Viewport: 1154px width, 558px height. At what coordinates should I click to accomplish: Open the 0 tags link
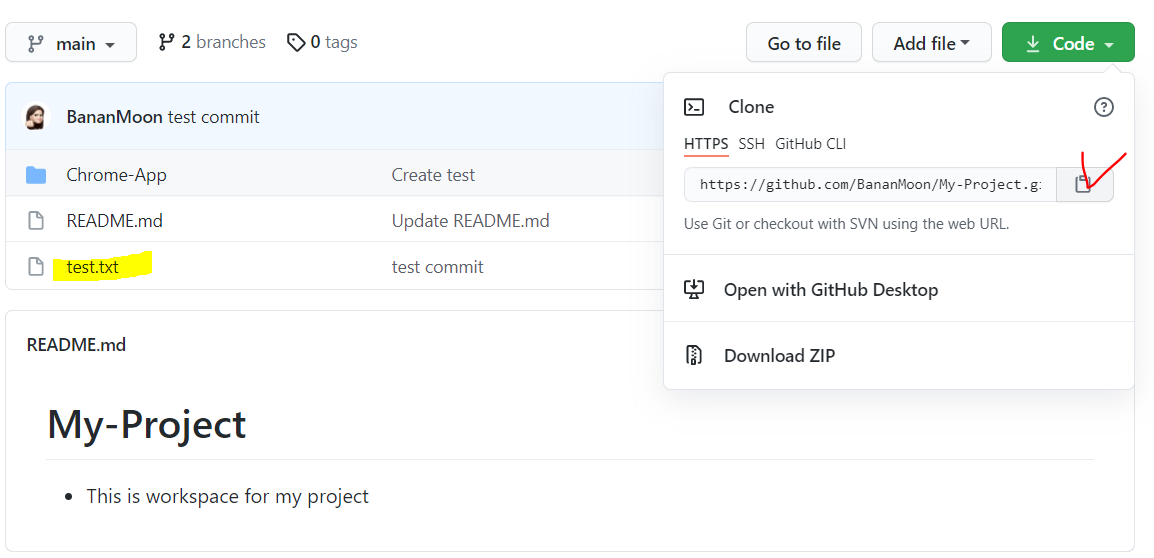tap(322, 42)
